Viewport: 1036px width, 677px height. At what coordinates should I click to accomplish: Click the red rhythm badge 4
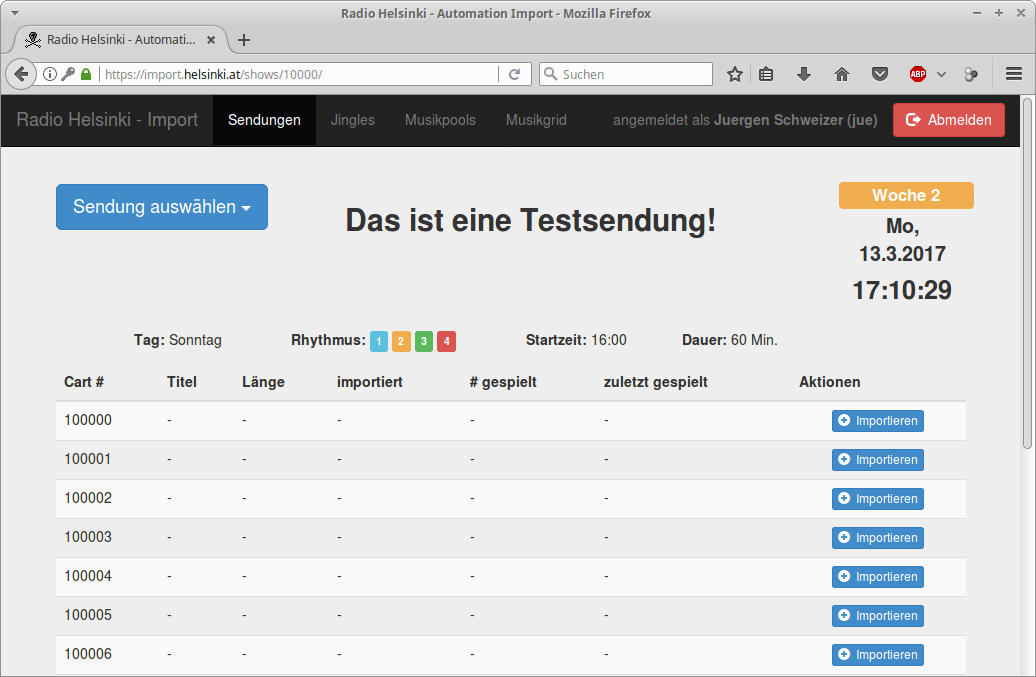pos(446,341)
